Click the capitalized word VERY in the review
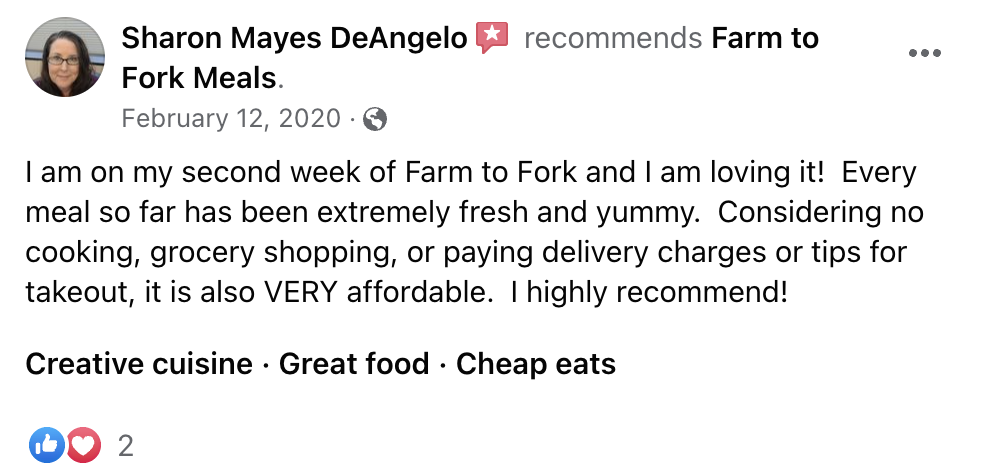This screenshot has height=474, width=982. (x=301, y=292)
